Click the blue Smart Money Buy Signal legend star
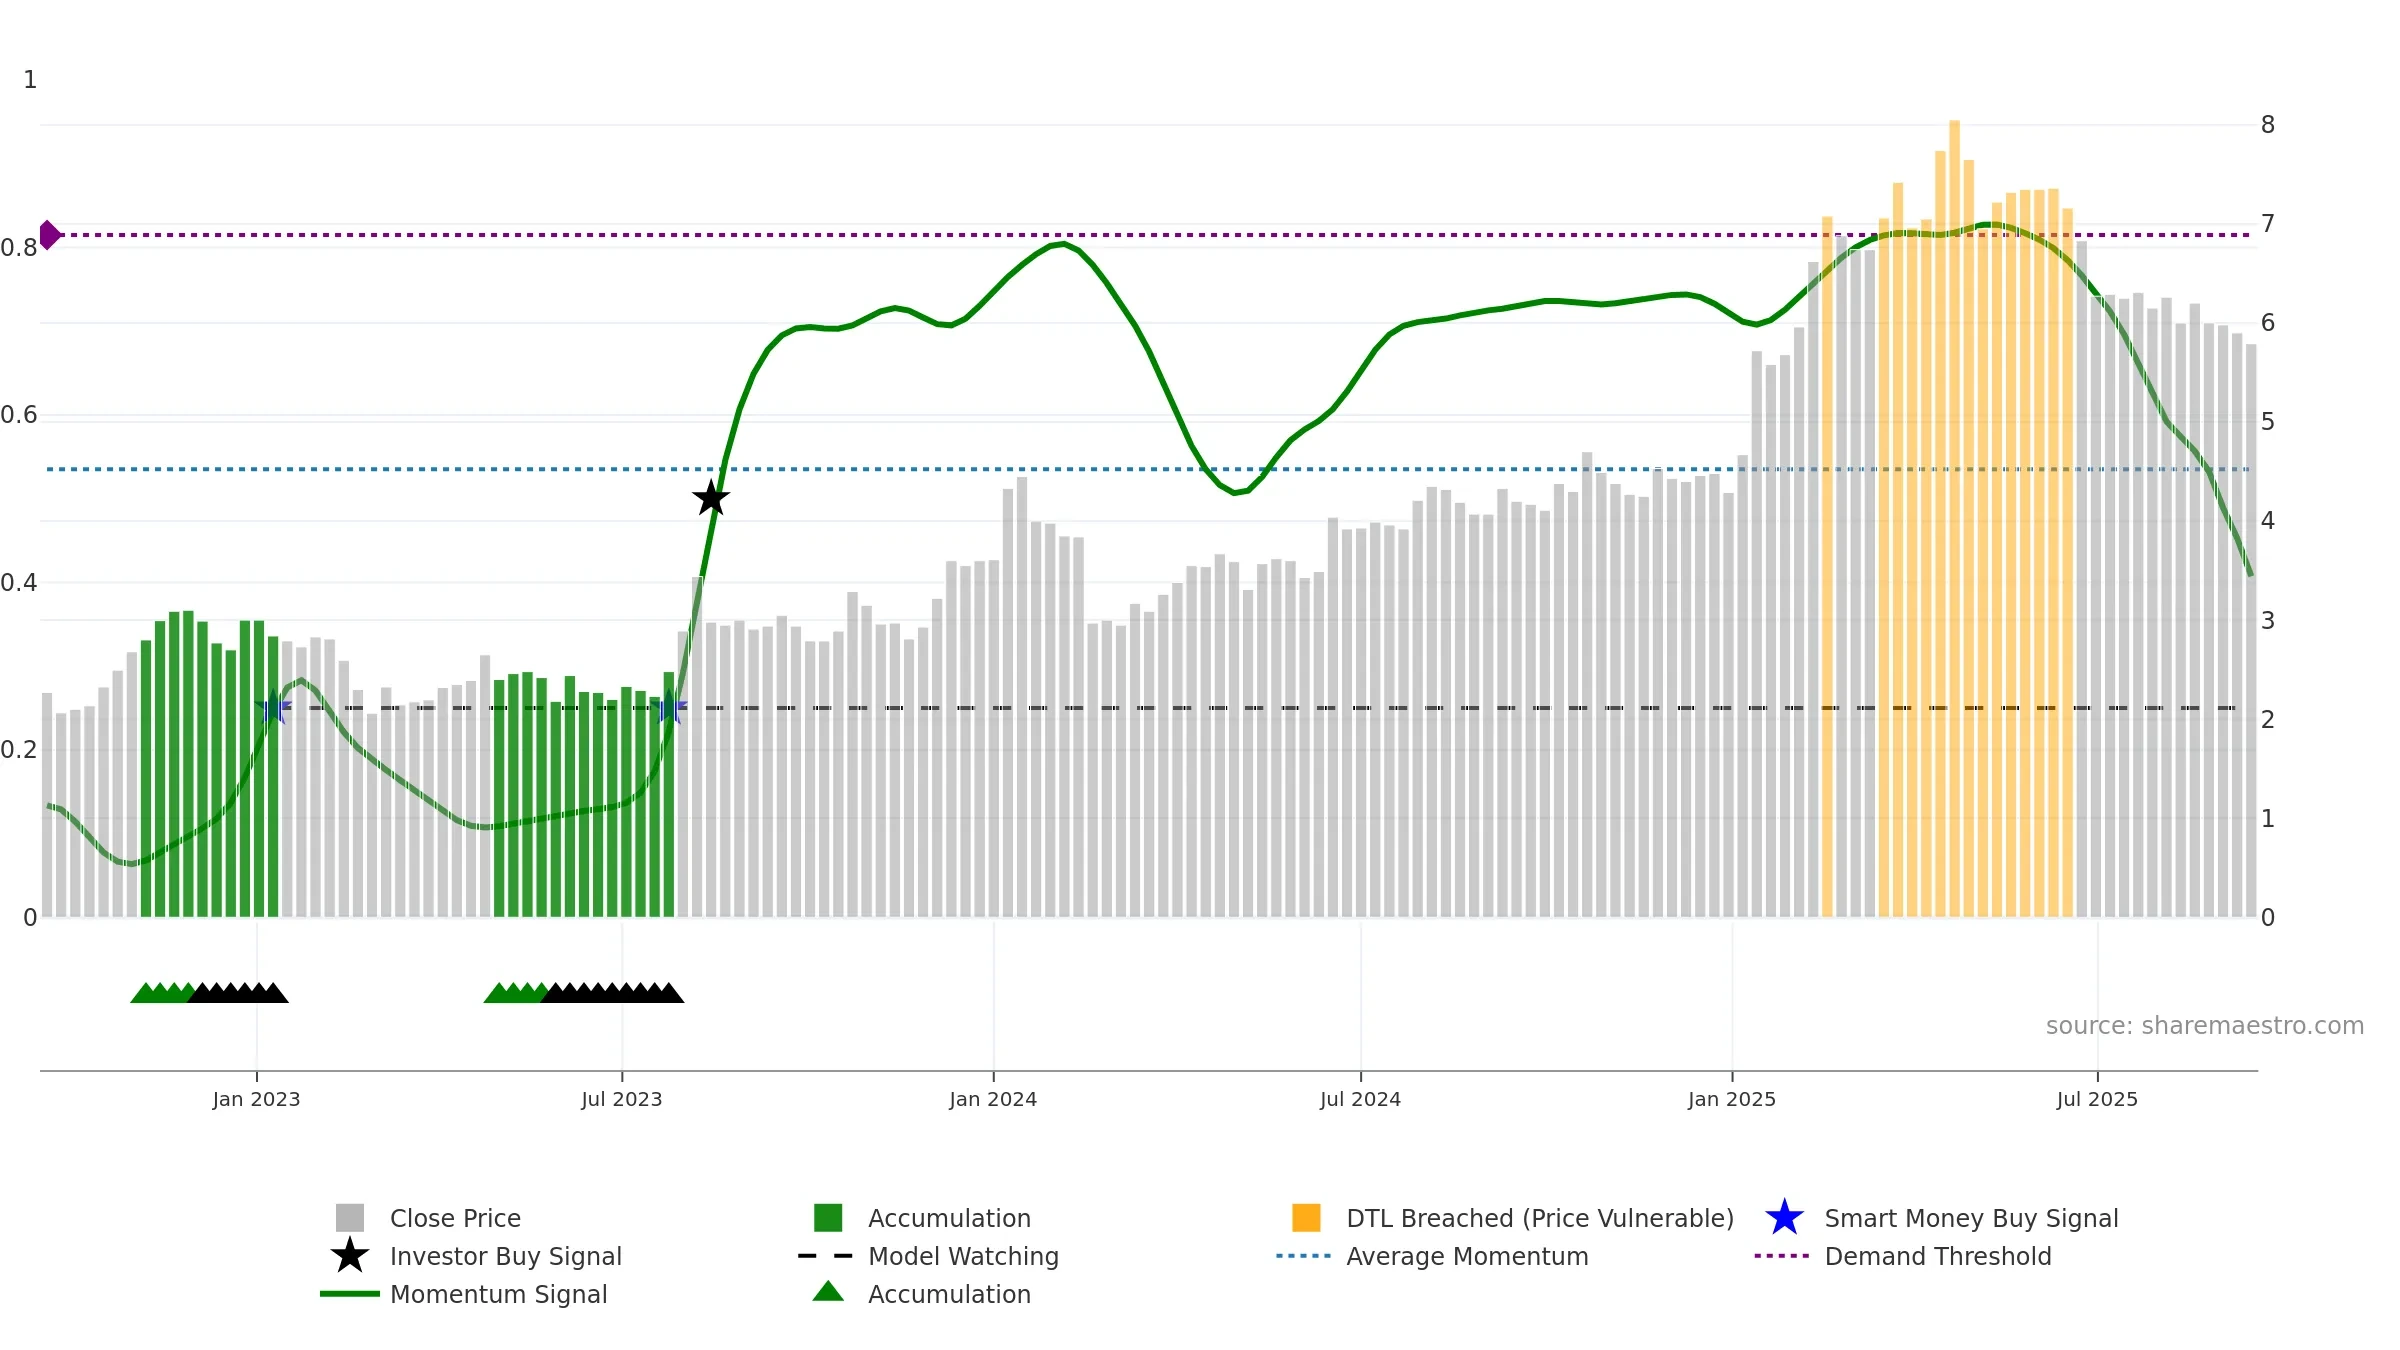2400x1350 pixels. [1784, 1218]
